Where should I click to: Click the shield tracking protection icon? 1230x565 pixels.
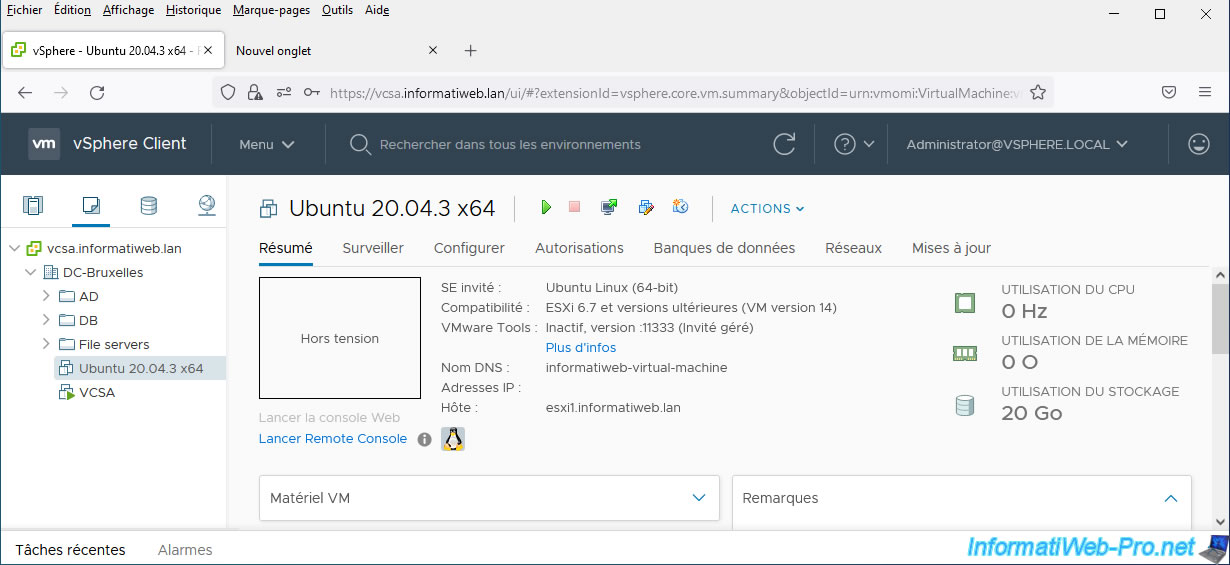coord(228,92)
